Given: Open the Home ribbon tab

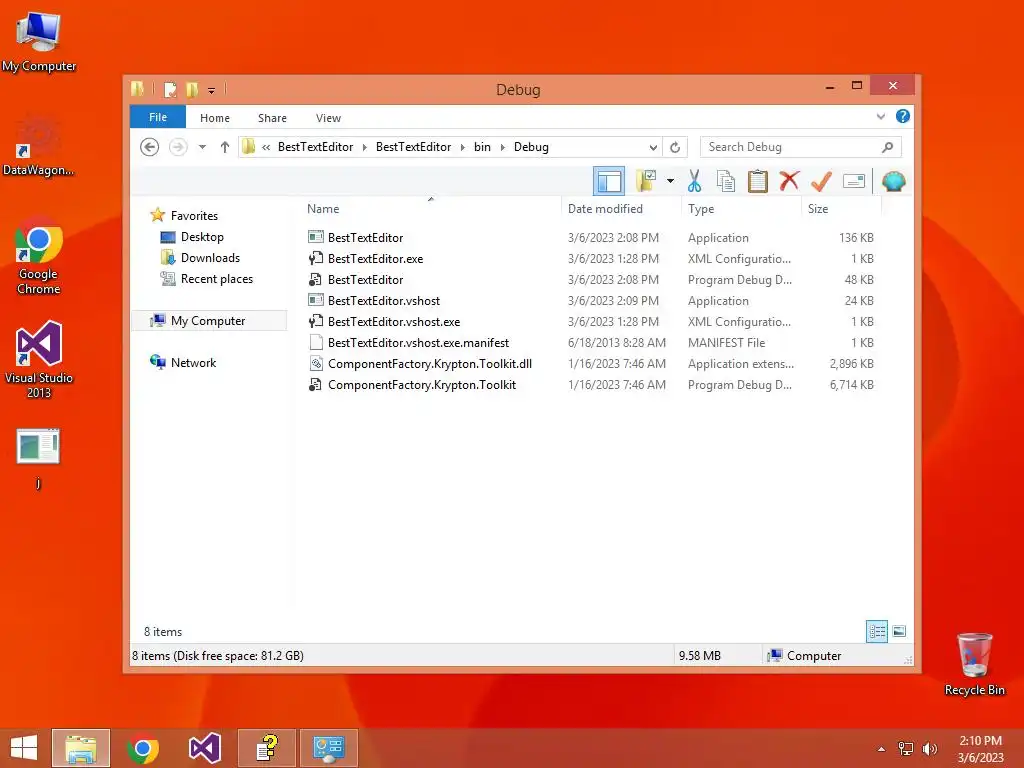Looking at the screenshot, I should pyautogui.click(x=215, y=118).
